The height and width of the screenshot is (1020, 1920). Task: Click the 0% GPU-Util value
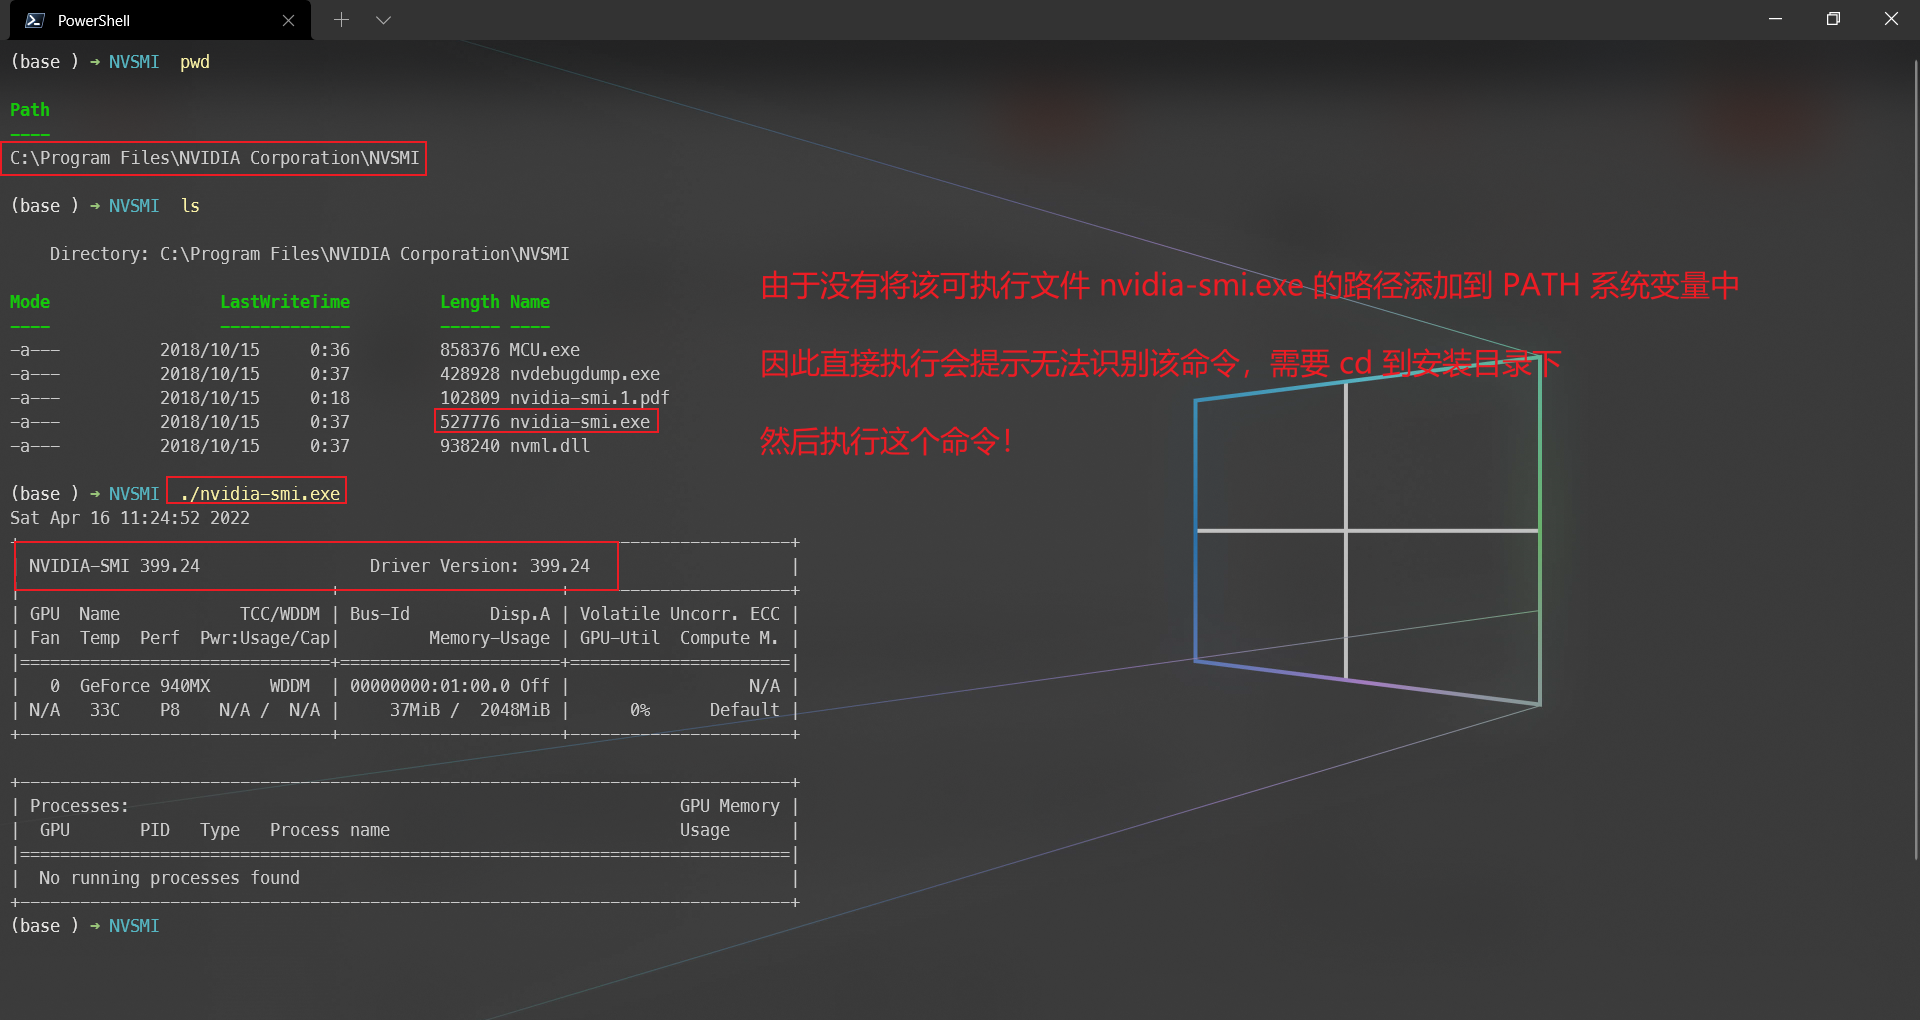coord(640,710)
